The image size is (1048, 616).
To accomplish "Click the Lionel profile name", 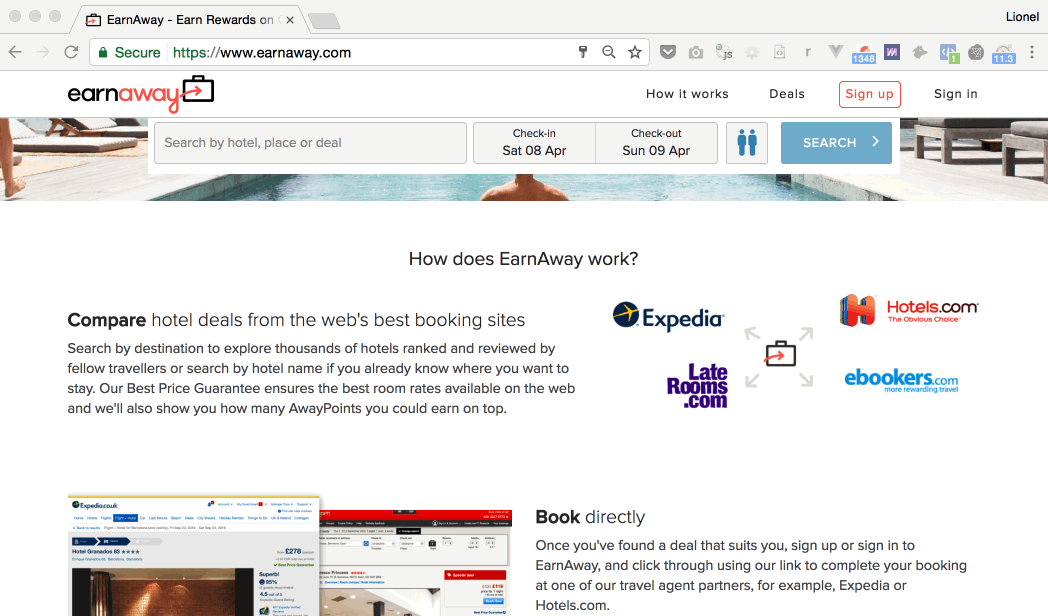I will [x=1022, y=17].
